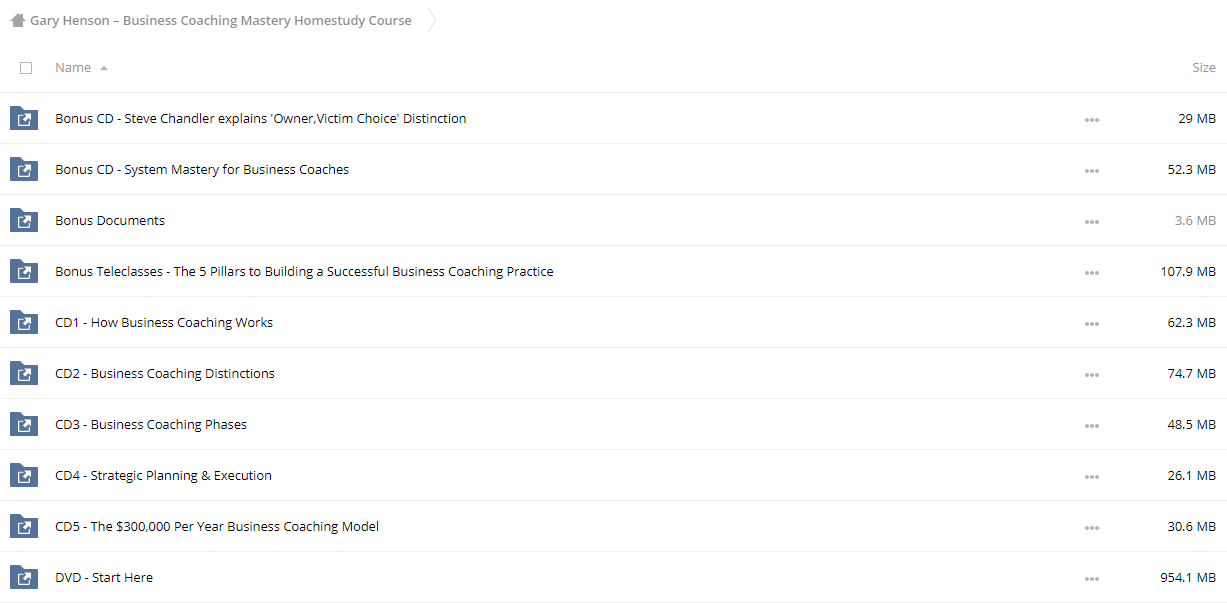The height and width of the screenshot is (603, 1227).
Task: Sort by the Name column header
Action: pyautogui.click(x=73, y=68)
